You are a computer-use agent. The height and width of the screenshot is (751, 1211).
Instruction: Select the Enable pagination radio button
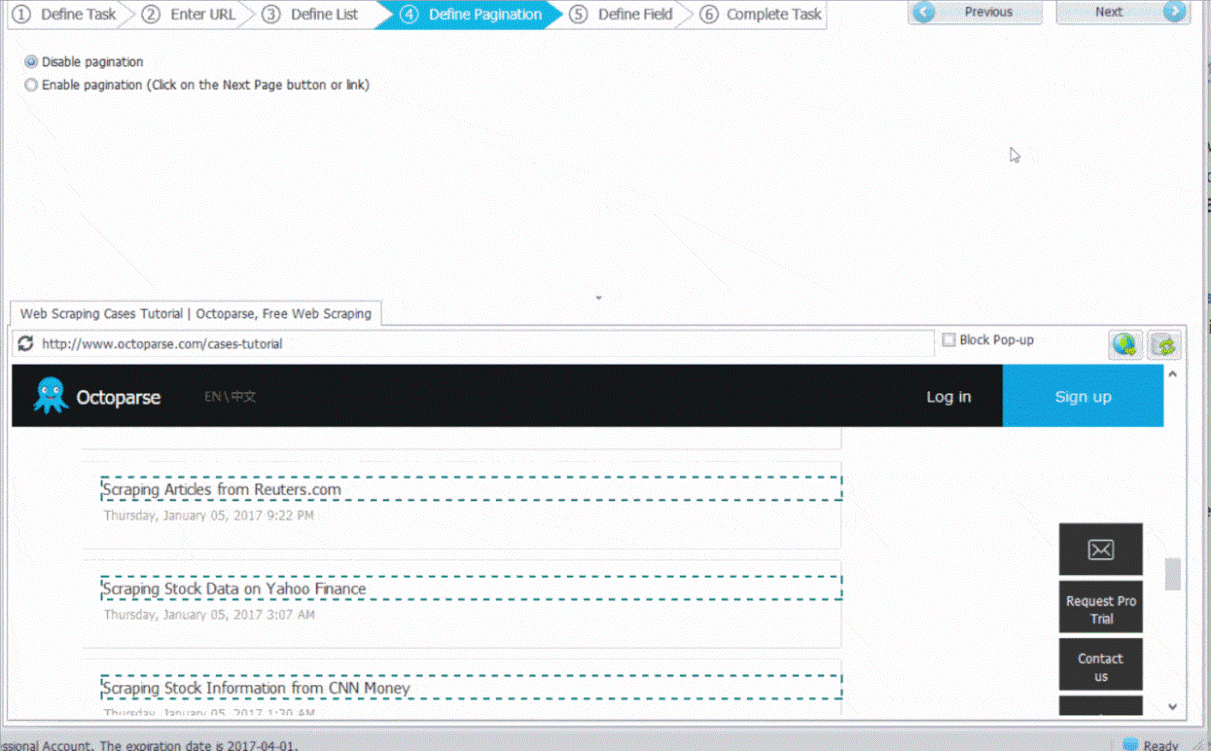[x=31, y=85]
